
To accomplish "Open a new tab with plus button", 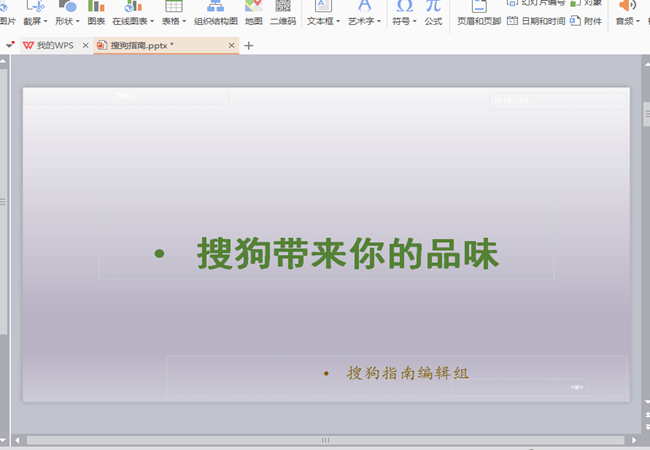I will click(249, 46).
